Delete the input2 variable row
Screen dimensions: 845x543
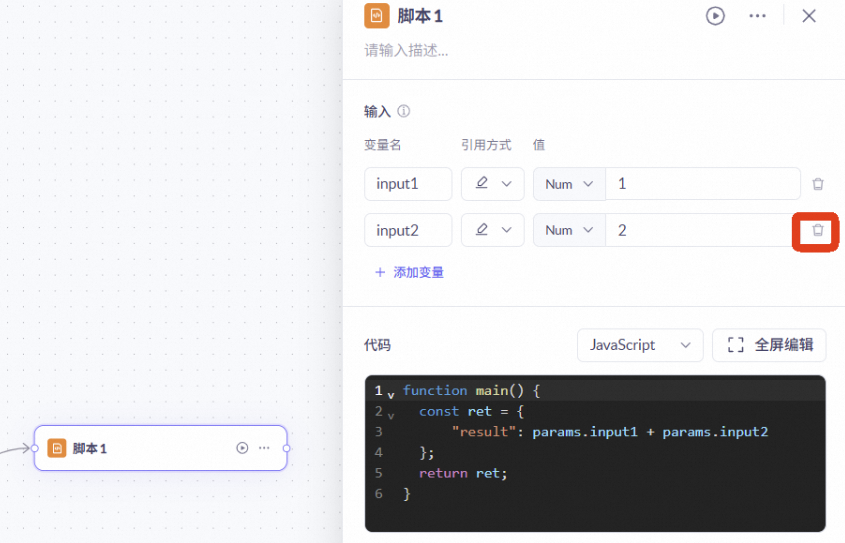[818, 231]
